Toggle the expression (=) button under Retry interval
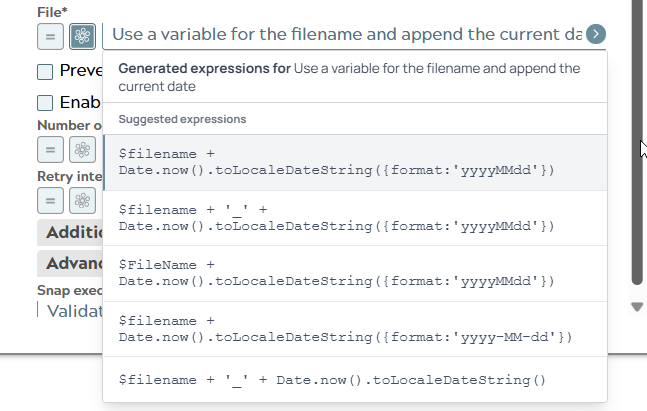This screenshot has height=411, width=647. coord(51,199)
